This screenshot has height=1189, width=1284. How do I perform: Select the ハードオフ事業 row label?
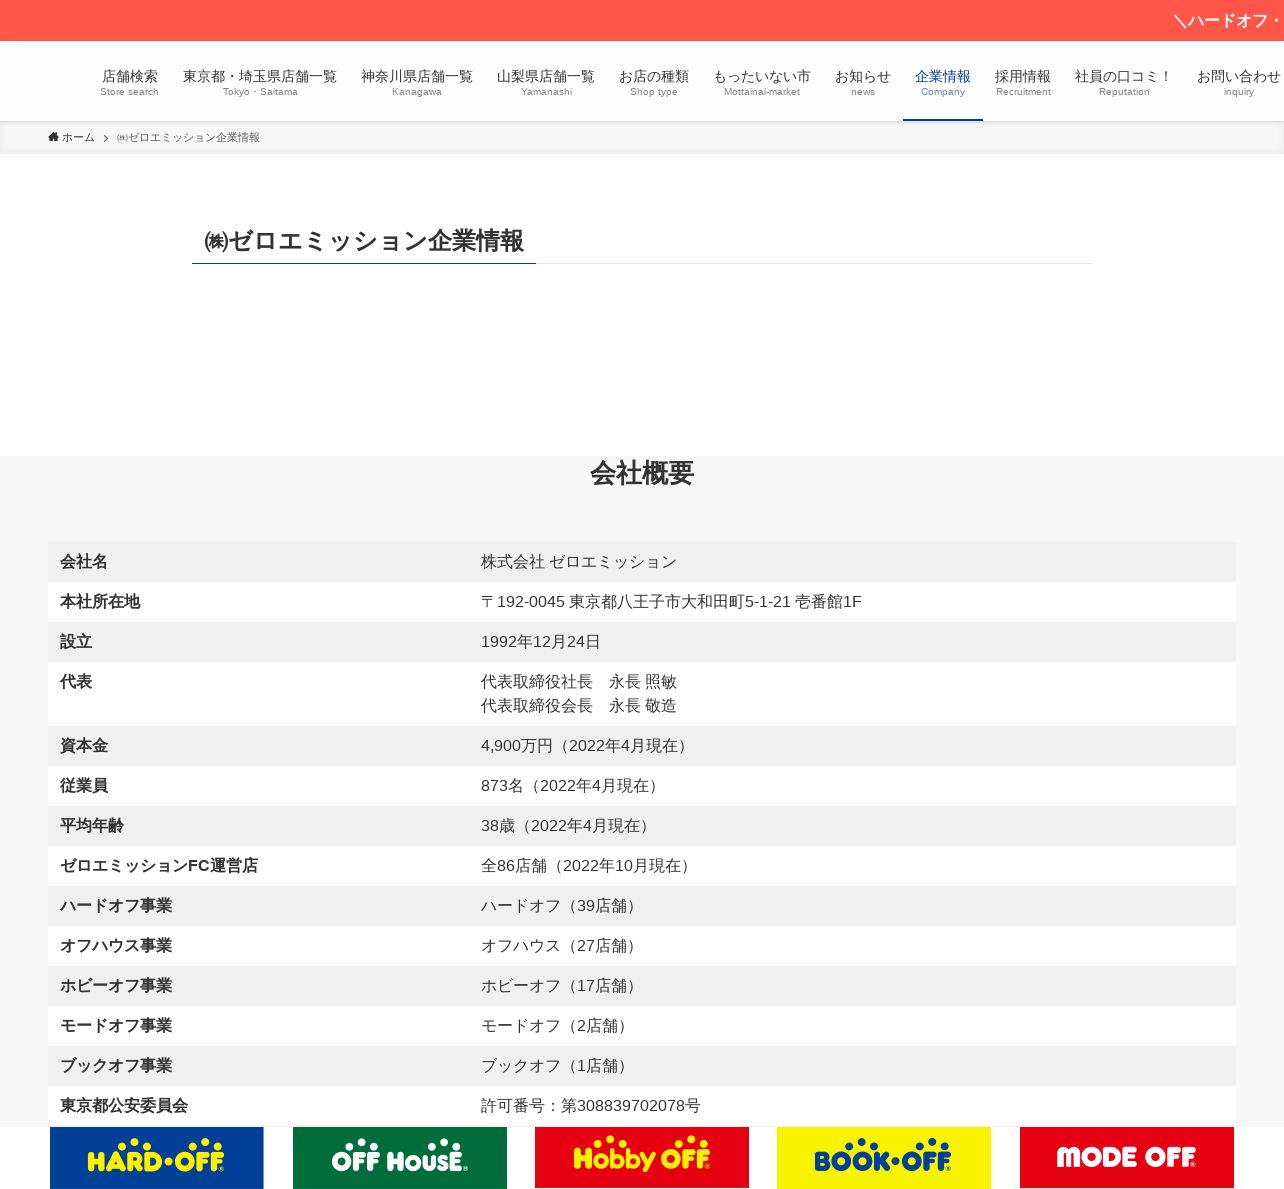(116, 906)
